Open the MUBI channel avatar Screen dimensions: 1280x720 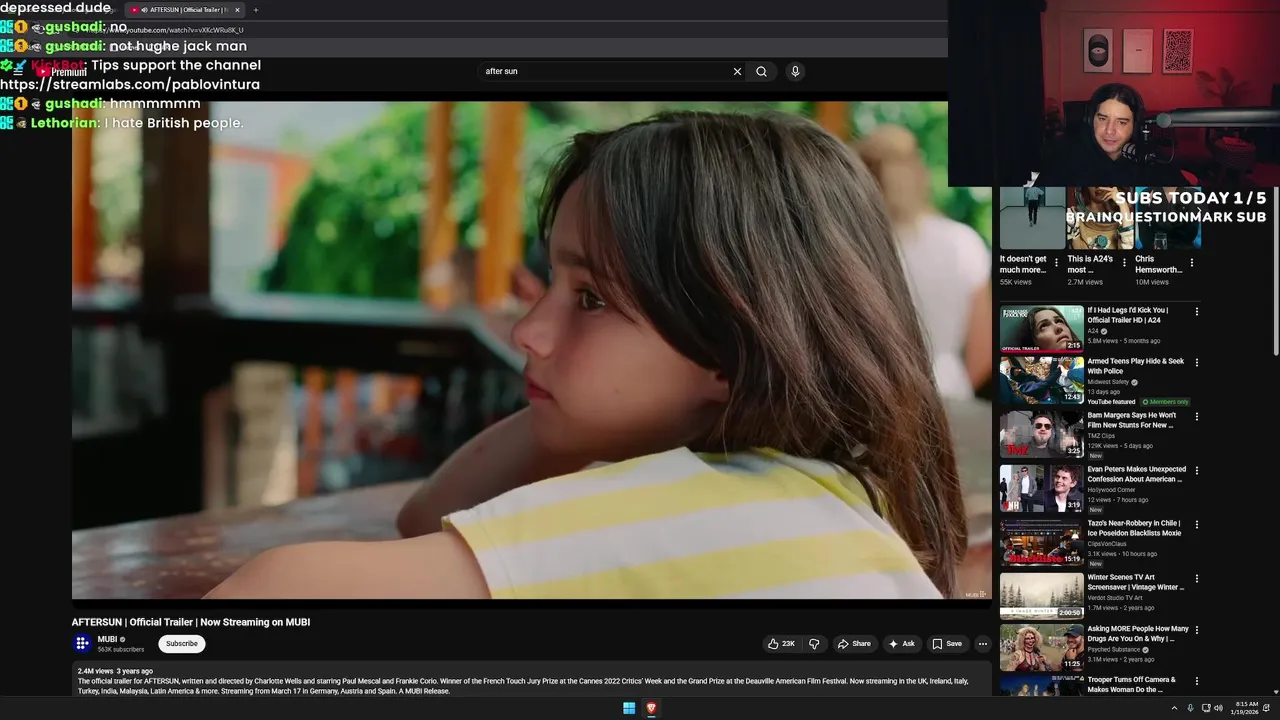(x=82, y=644)
